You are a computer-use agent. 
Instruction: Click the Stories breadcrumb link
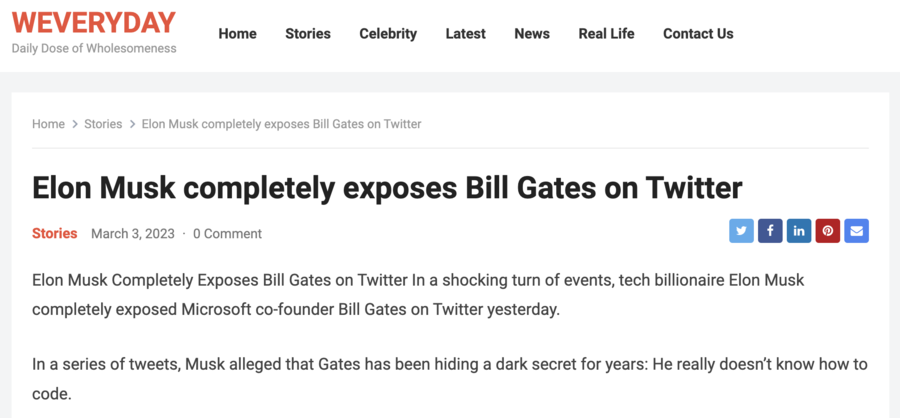[x=103, y=124]
